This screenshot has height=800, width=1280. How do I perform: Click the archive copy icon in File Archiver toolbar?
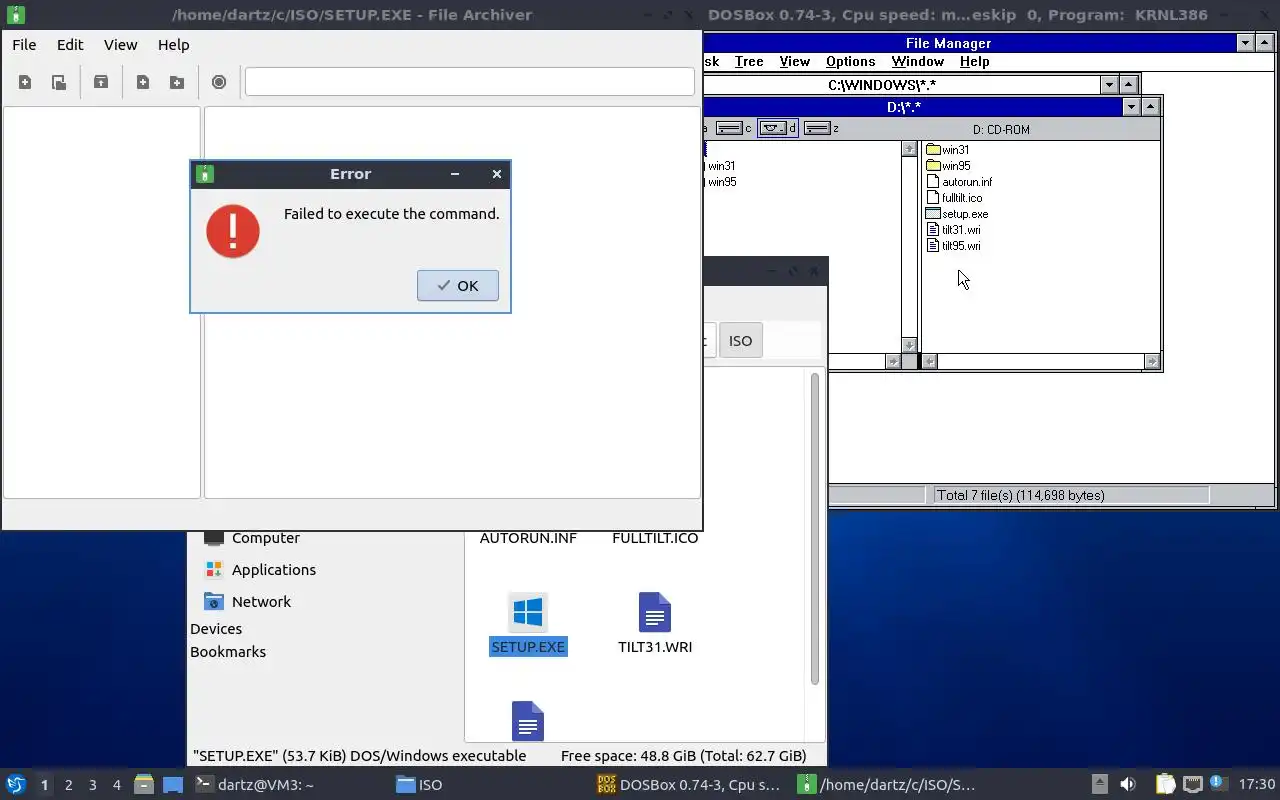(59, 82)
